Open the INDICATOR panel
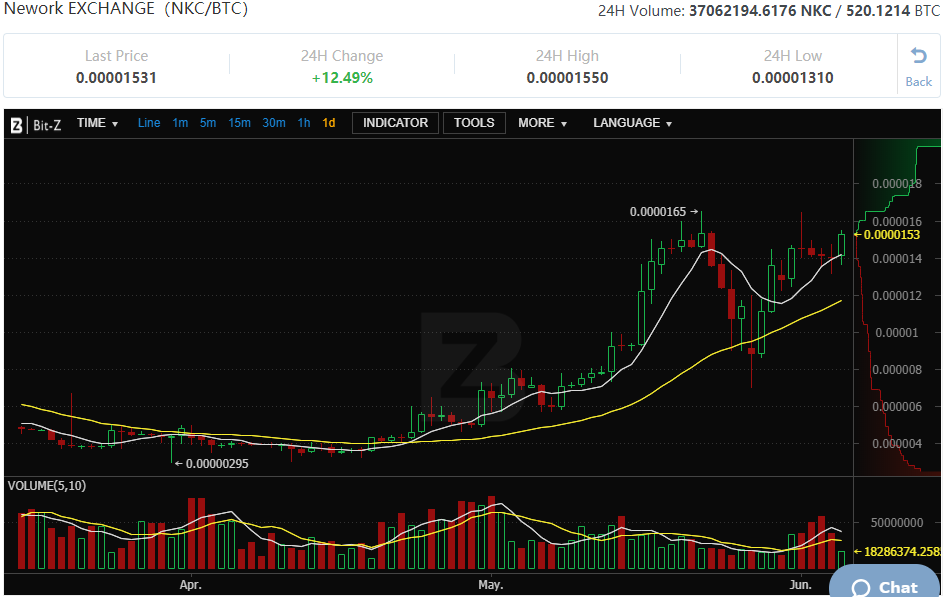Viewport: 943px width, 597px height. 395,123
